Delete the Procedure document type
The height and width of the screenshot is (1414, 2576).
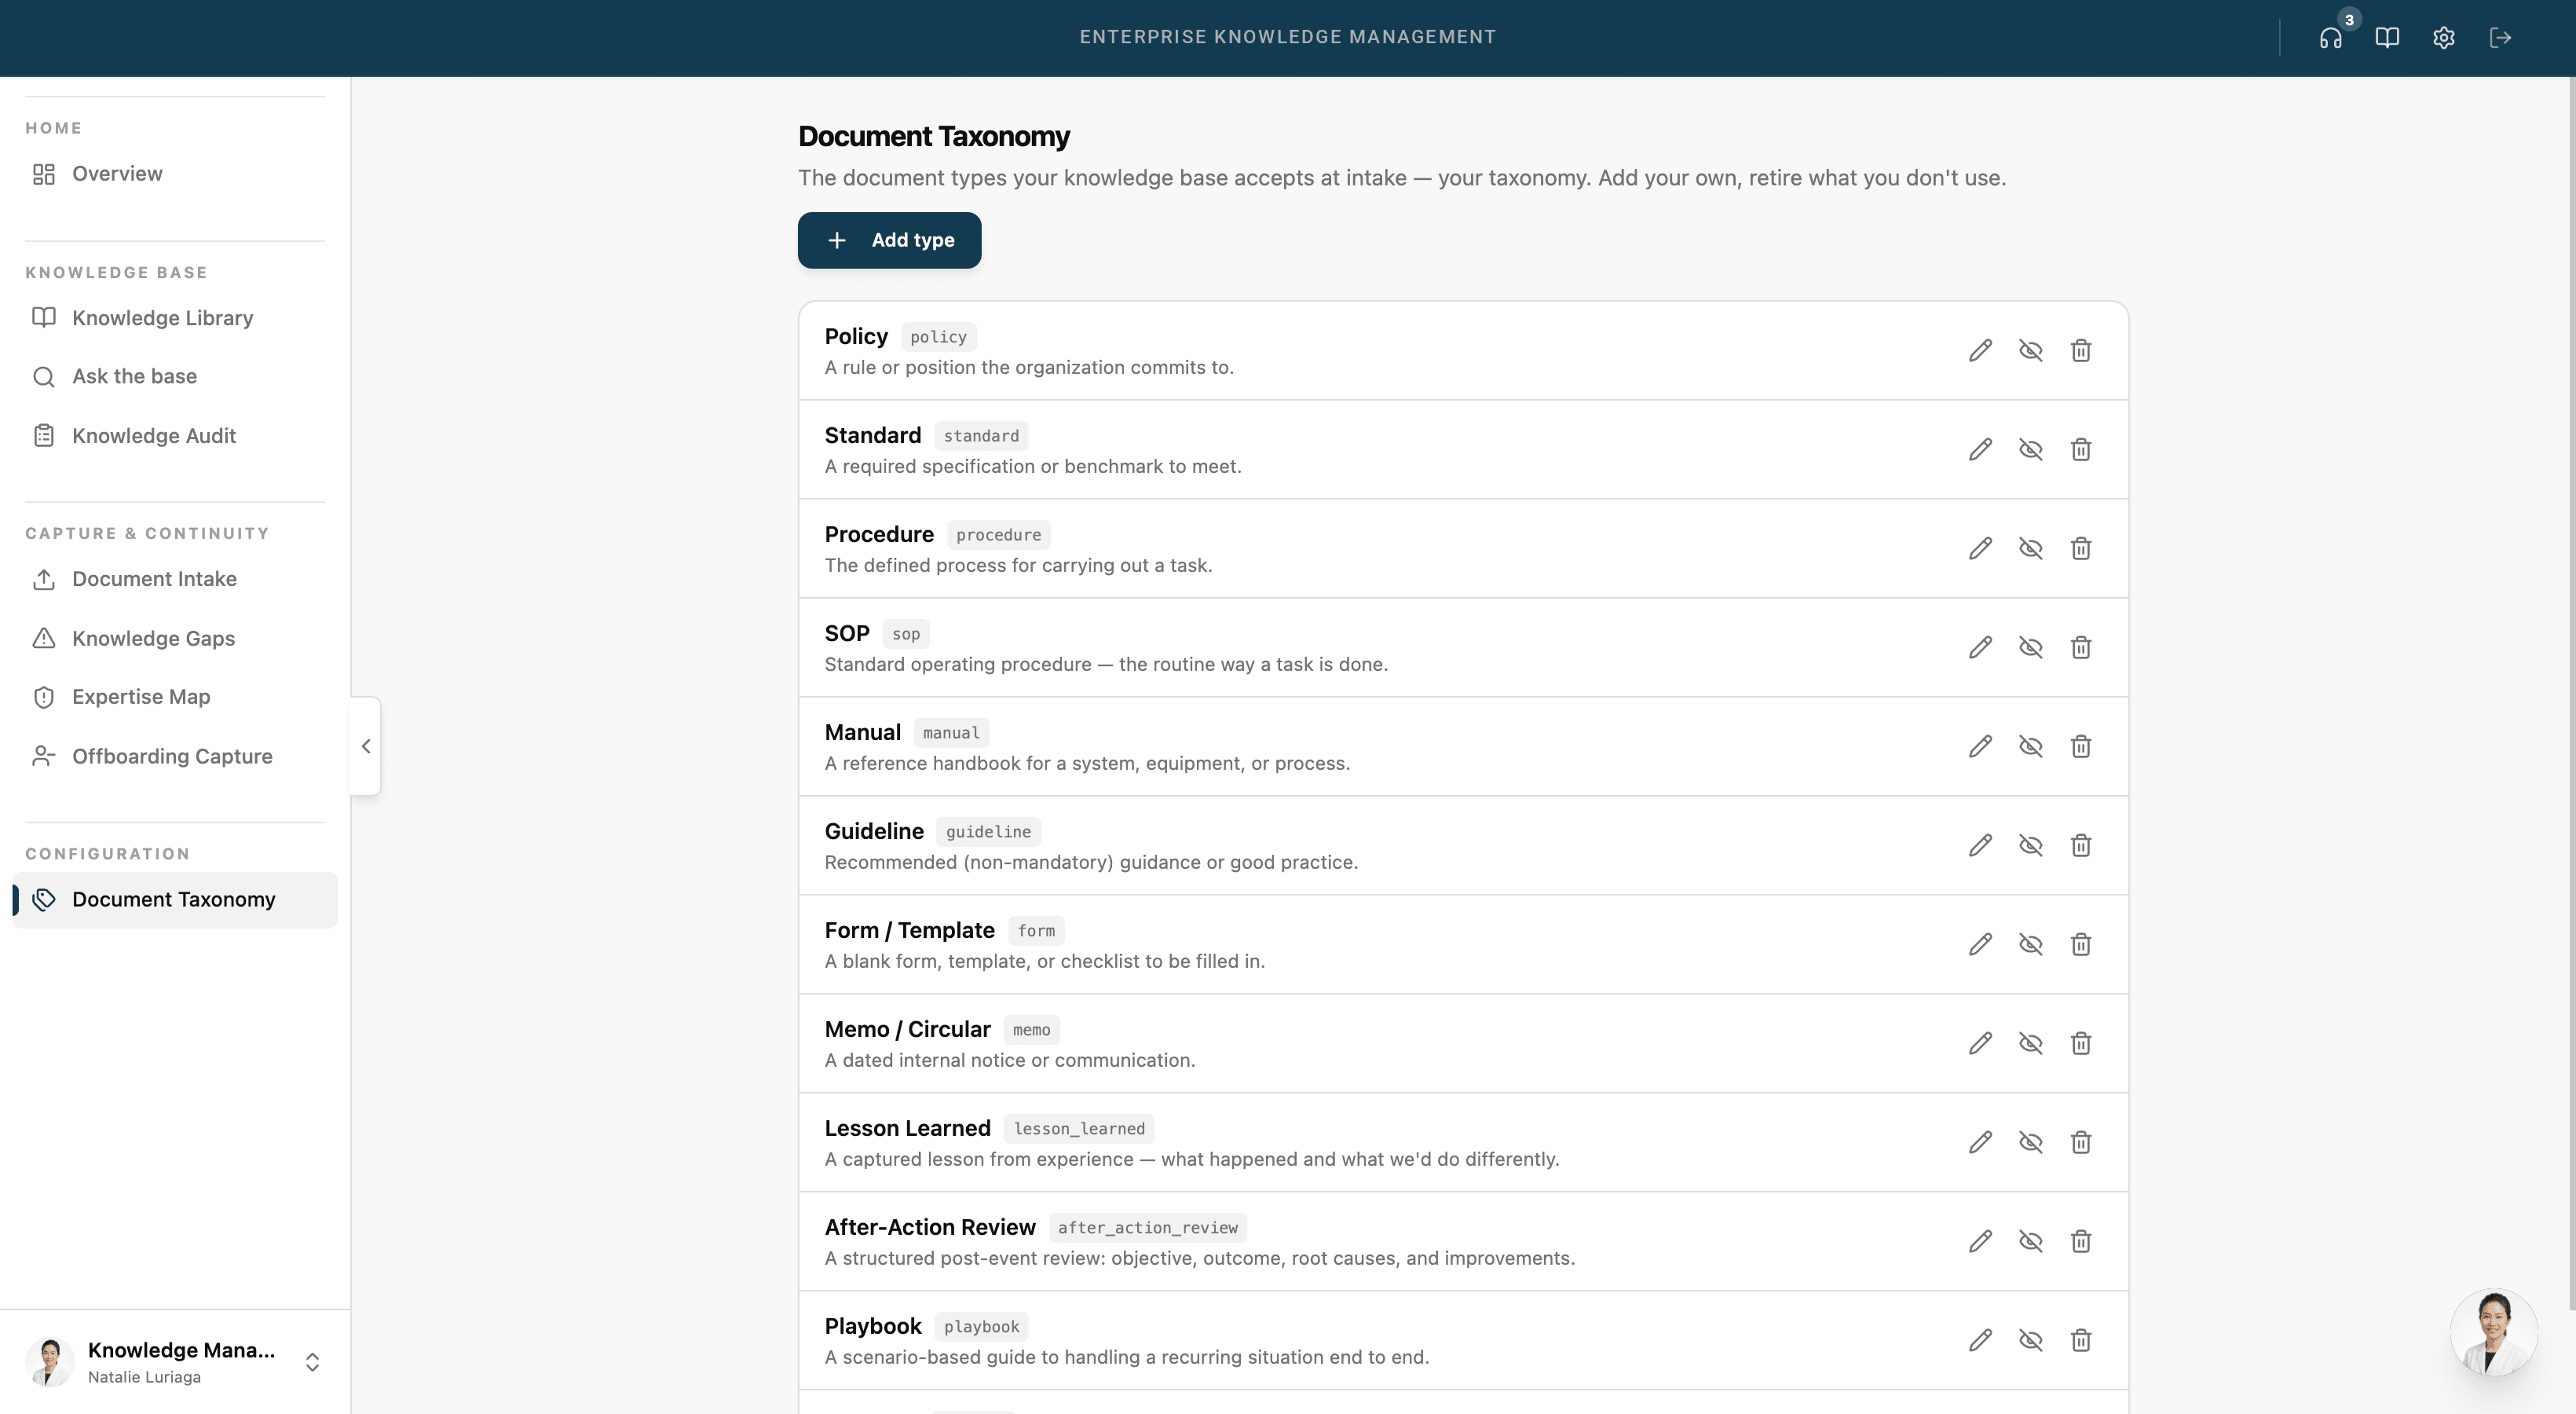pyautogui.click(x=2081, y=548)
